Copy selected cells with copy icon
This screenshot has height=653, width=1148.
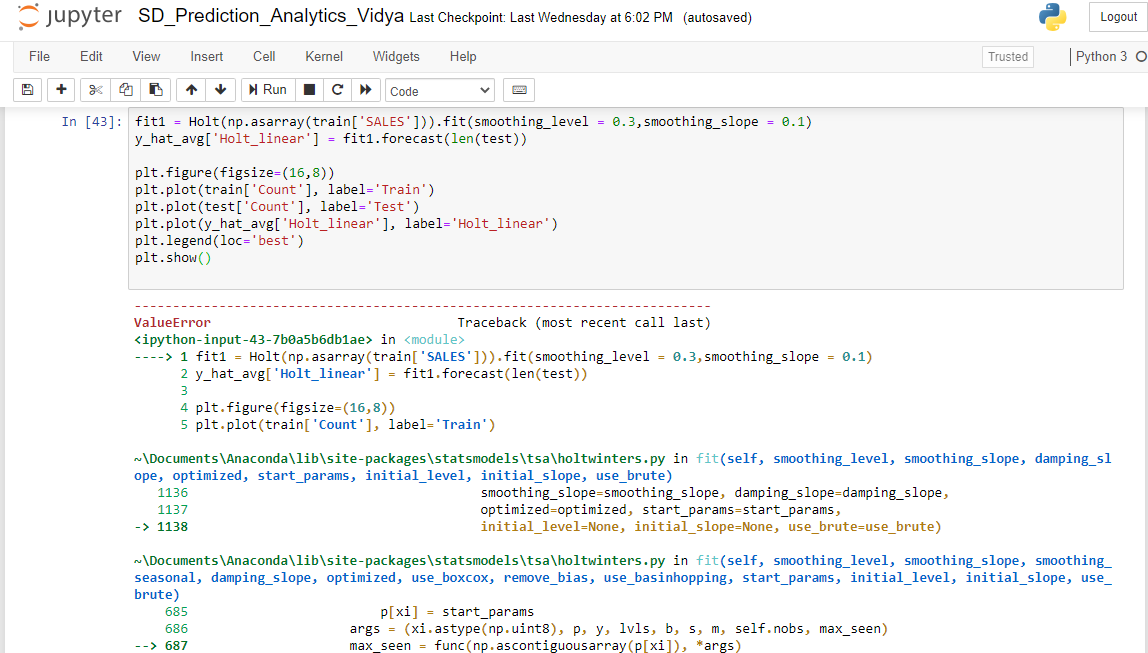pyautogui.click(x=125, y=89)
